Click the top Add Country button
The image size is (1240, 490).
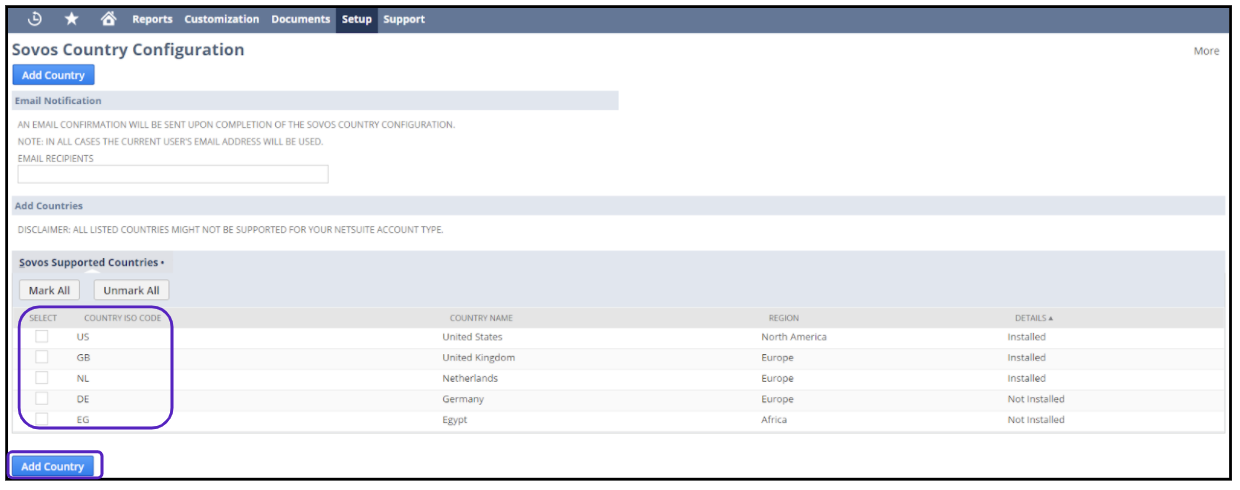point(53,75)
